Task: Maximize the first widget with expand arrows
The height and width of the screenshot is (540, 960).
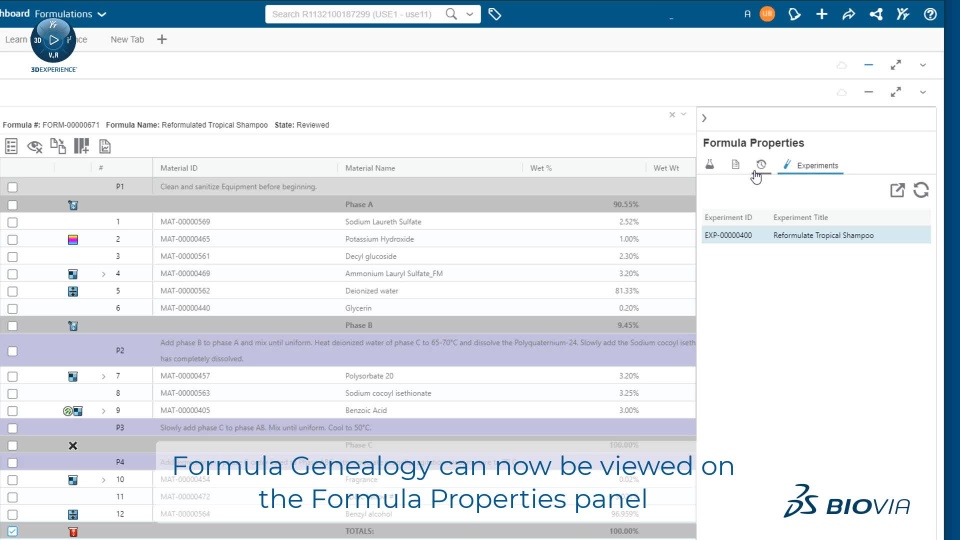Action: coord(896,65)
